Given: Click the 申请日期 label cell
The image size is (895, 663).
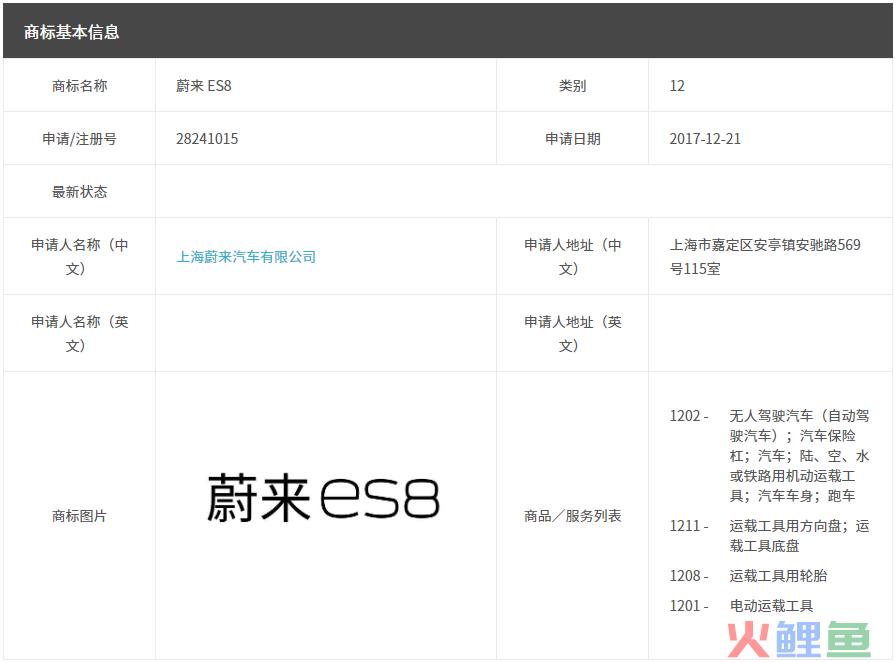Looking at the screenshot, I should (x=573, y=139).
